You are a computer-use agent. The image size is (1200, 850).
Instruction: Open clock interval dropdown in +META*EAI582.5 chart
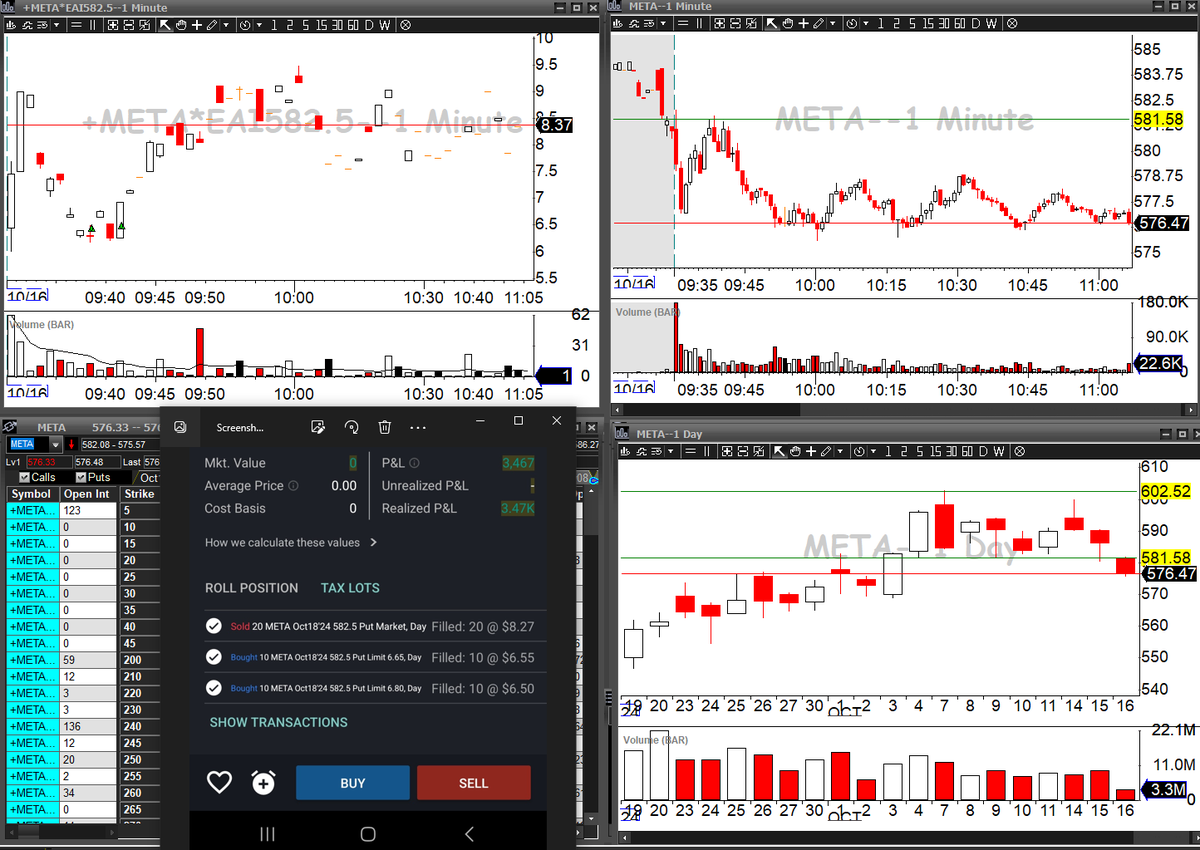[x=259, y=25]
